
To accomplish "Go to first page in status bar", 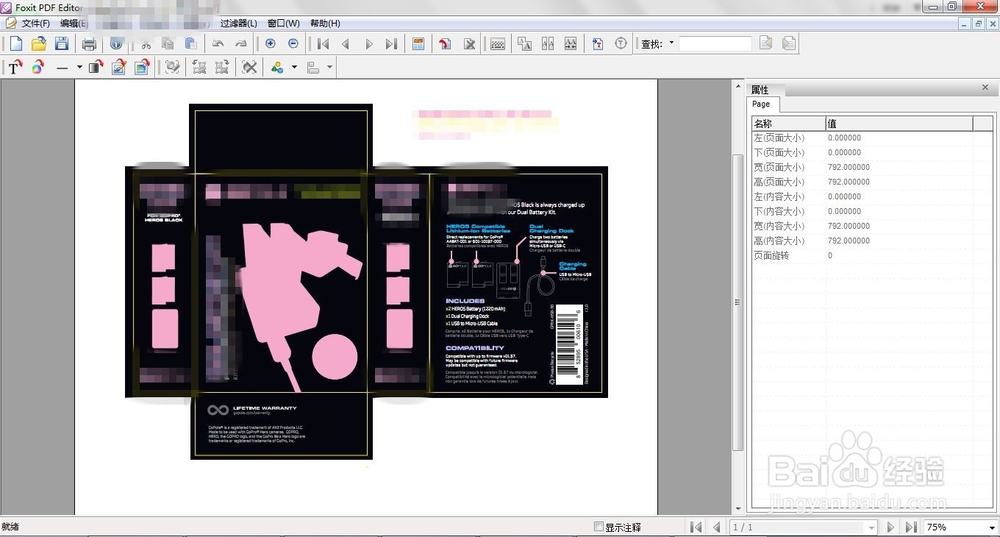I will (696, 527).
